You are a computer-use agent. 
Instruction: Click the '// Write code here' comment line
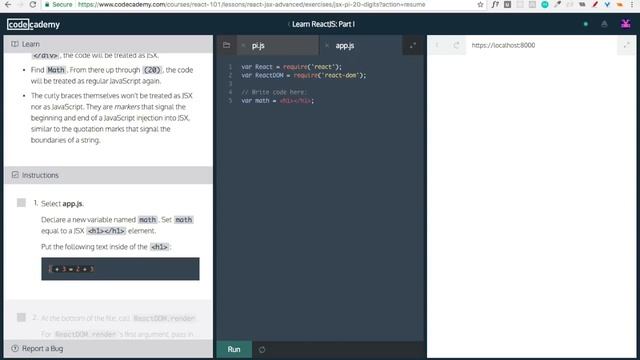(274, 92)
